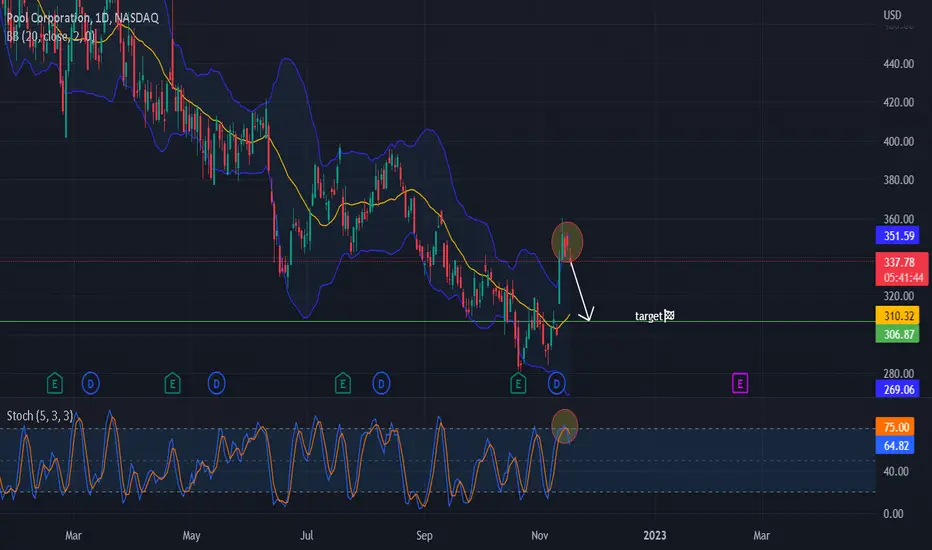Click the orange 310.32 basis price label
Image resolution: width=932 pixels, height=550 pixels.
pyautogui.click(x=898, y=316)
